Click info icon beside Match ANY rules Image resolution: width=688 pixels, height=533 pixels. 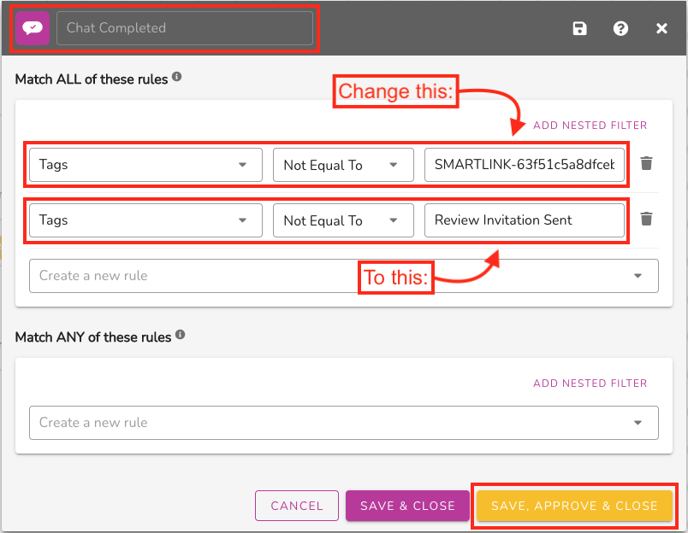(x=181, y=336)
